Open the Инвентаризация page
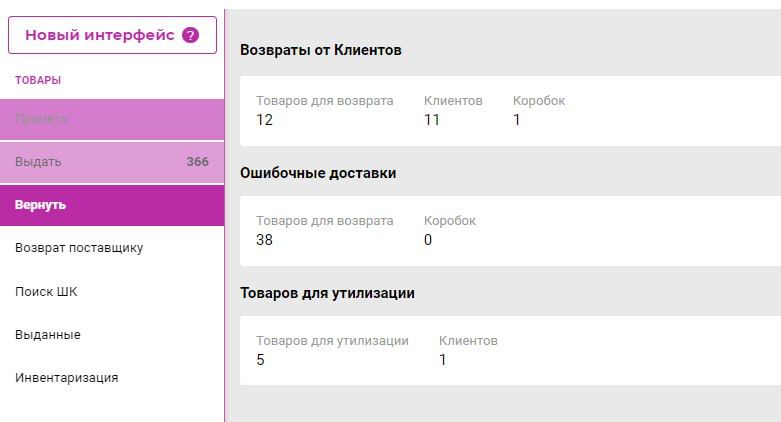 67,378
